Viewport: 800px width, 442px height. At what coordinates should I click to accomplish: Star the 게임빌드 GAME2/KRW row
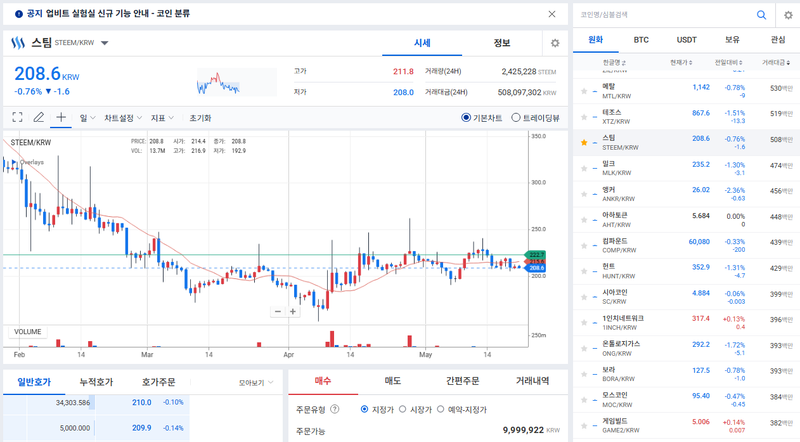point(584,426)
